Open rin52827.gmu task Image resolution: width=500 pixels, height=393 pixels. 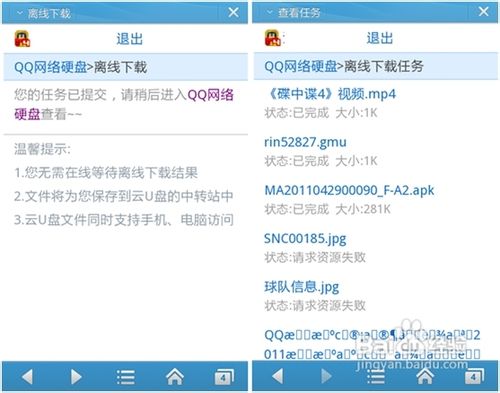tap(305, 142)
